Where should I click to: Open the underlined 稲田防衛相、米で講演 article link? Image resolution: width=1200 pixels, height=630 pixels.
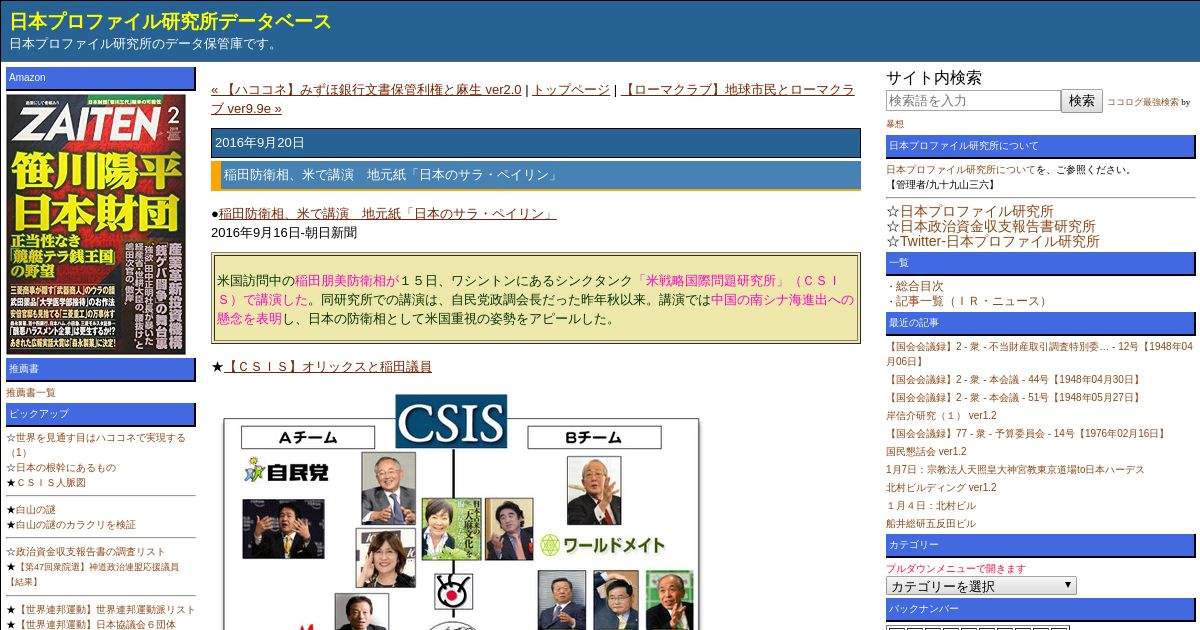387,214
